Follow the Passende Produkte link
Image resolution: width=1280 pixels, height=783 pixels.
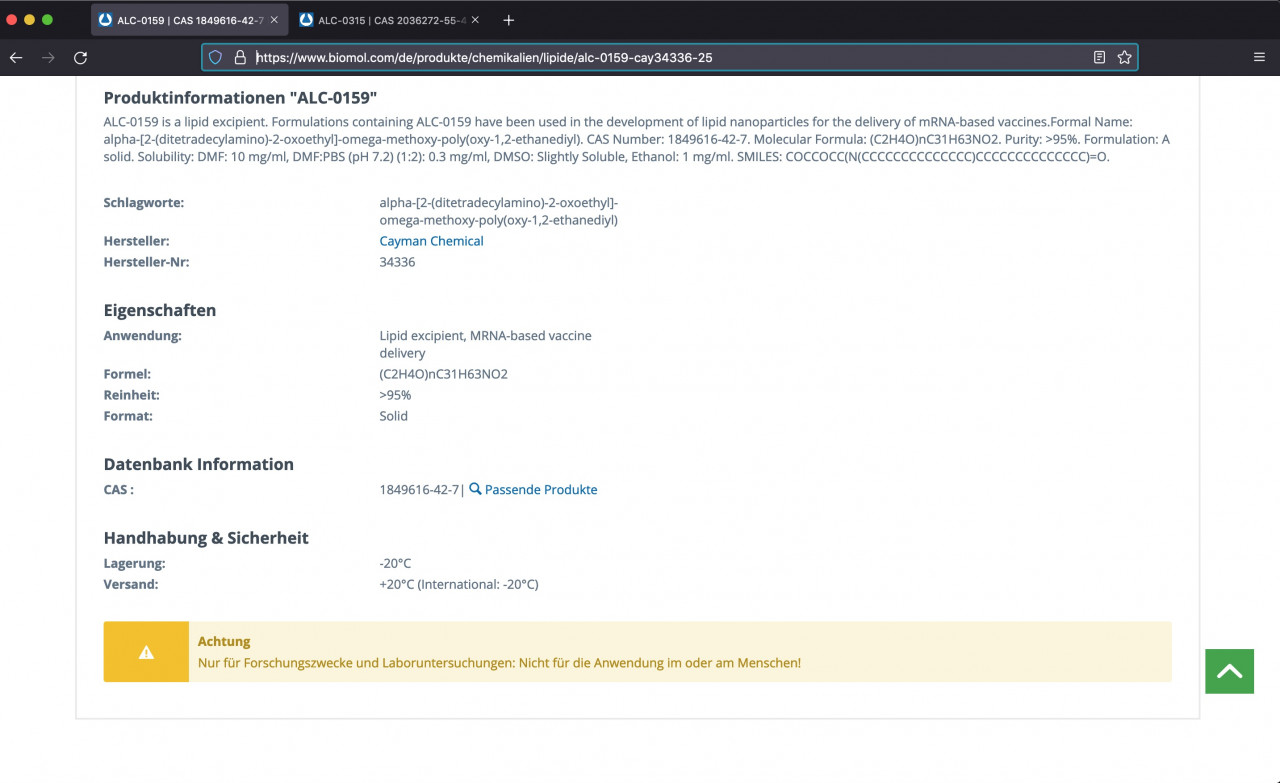540,490
